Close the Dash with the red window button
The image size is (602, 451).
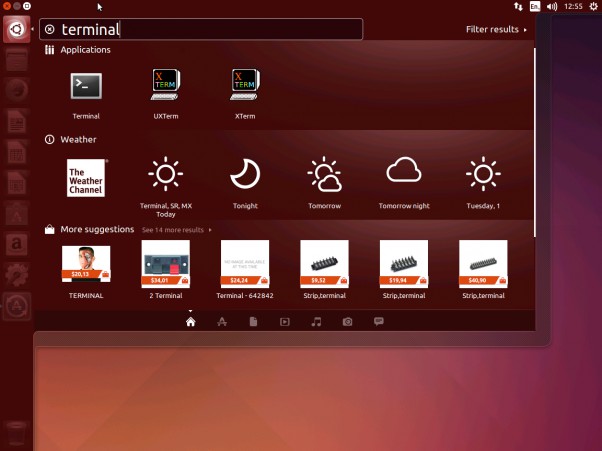tap(7, 6)
